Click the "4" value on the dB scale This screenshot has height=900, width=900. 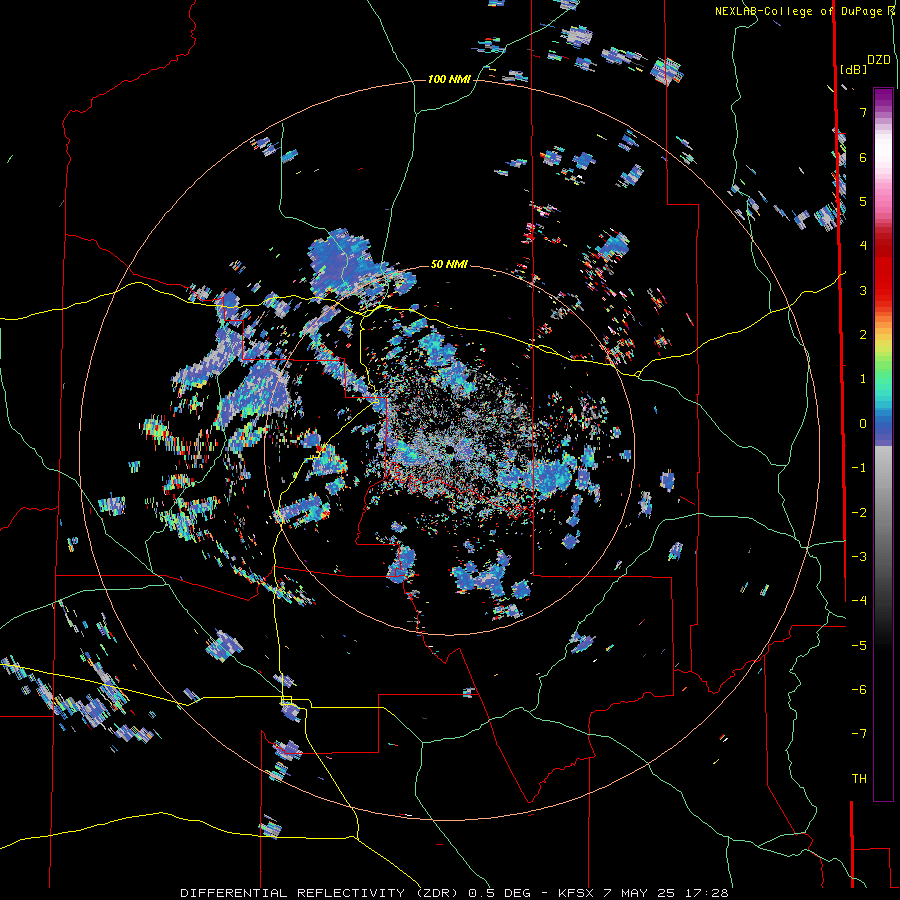point(863,246)
